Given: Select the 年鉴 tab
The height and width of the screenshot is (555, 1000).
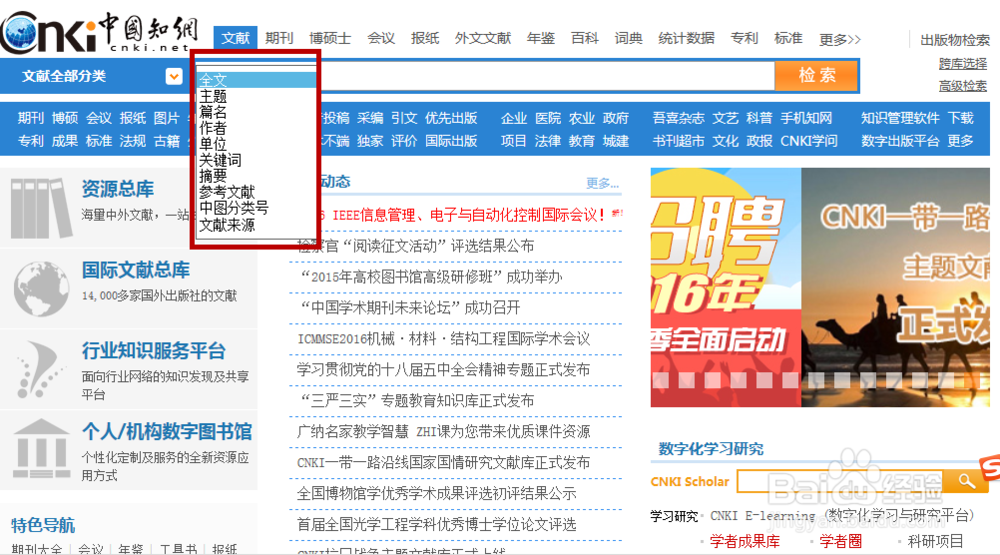Looking at the screenshot, I should (x=541, y=38).
